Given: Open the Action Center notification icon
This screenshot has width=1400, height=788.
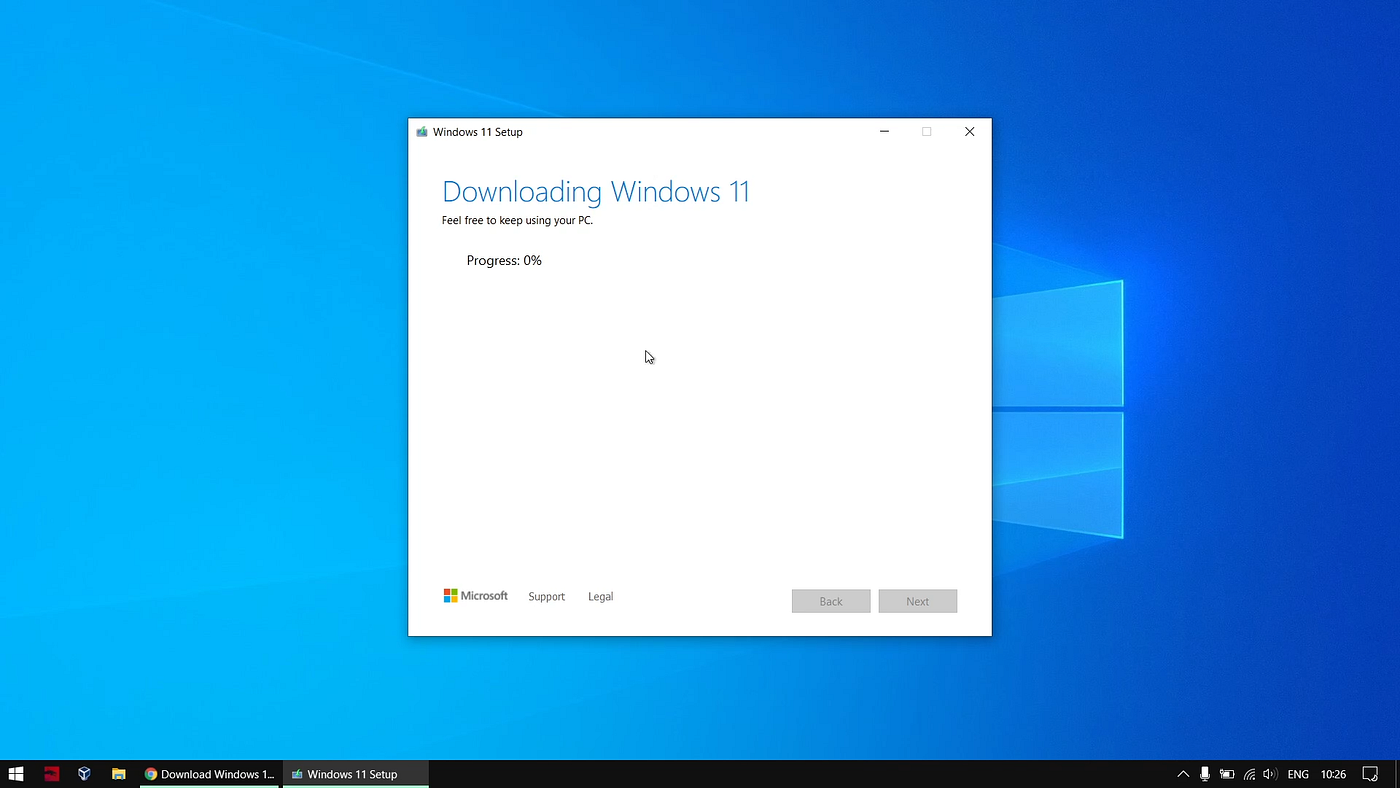Looking at the screenshot, I should click(1371, 773).
